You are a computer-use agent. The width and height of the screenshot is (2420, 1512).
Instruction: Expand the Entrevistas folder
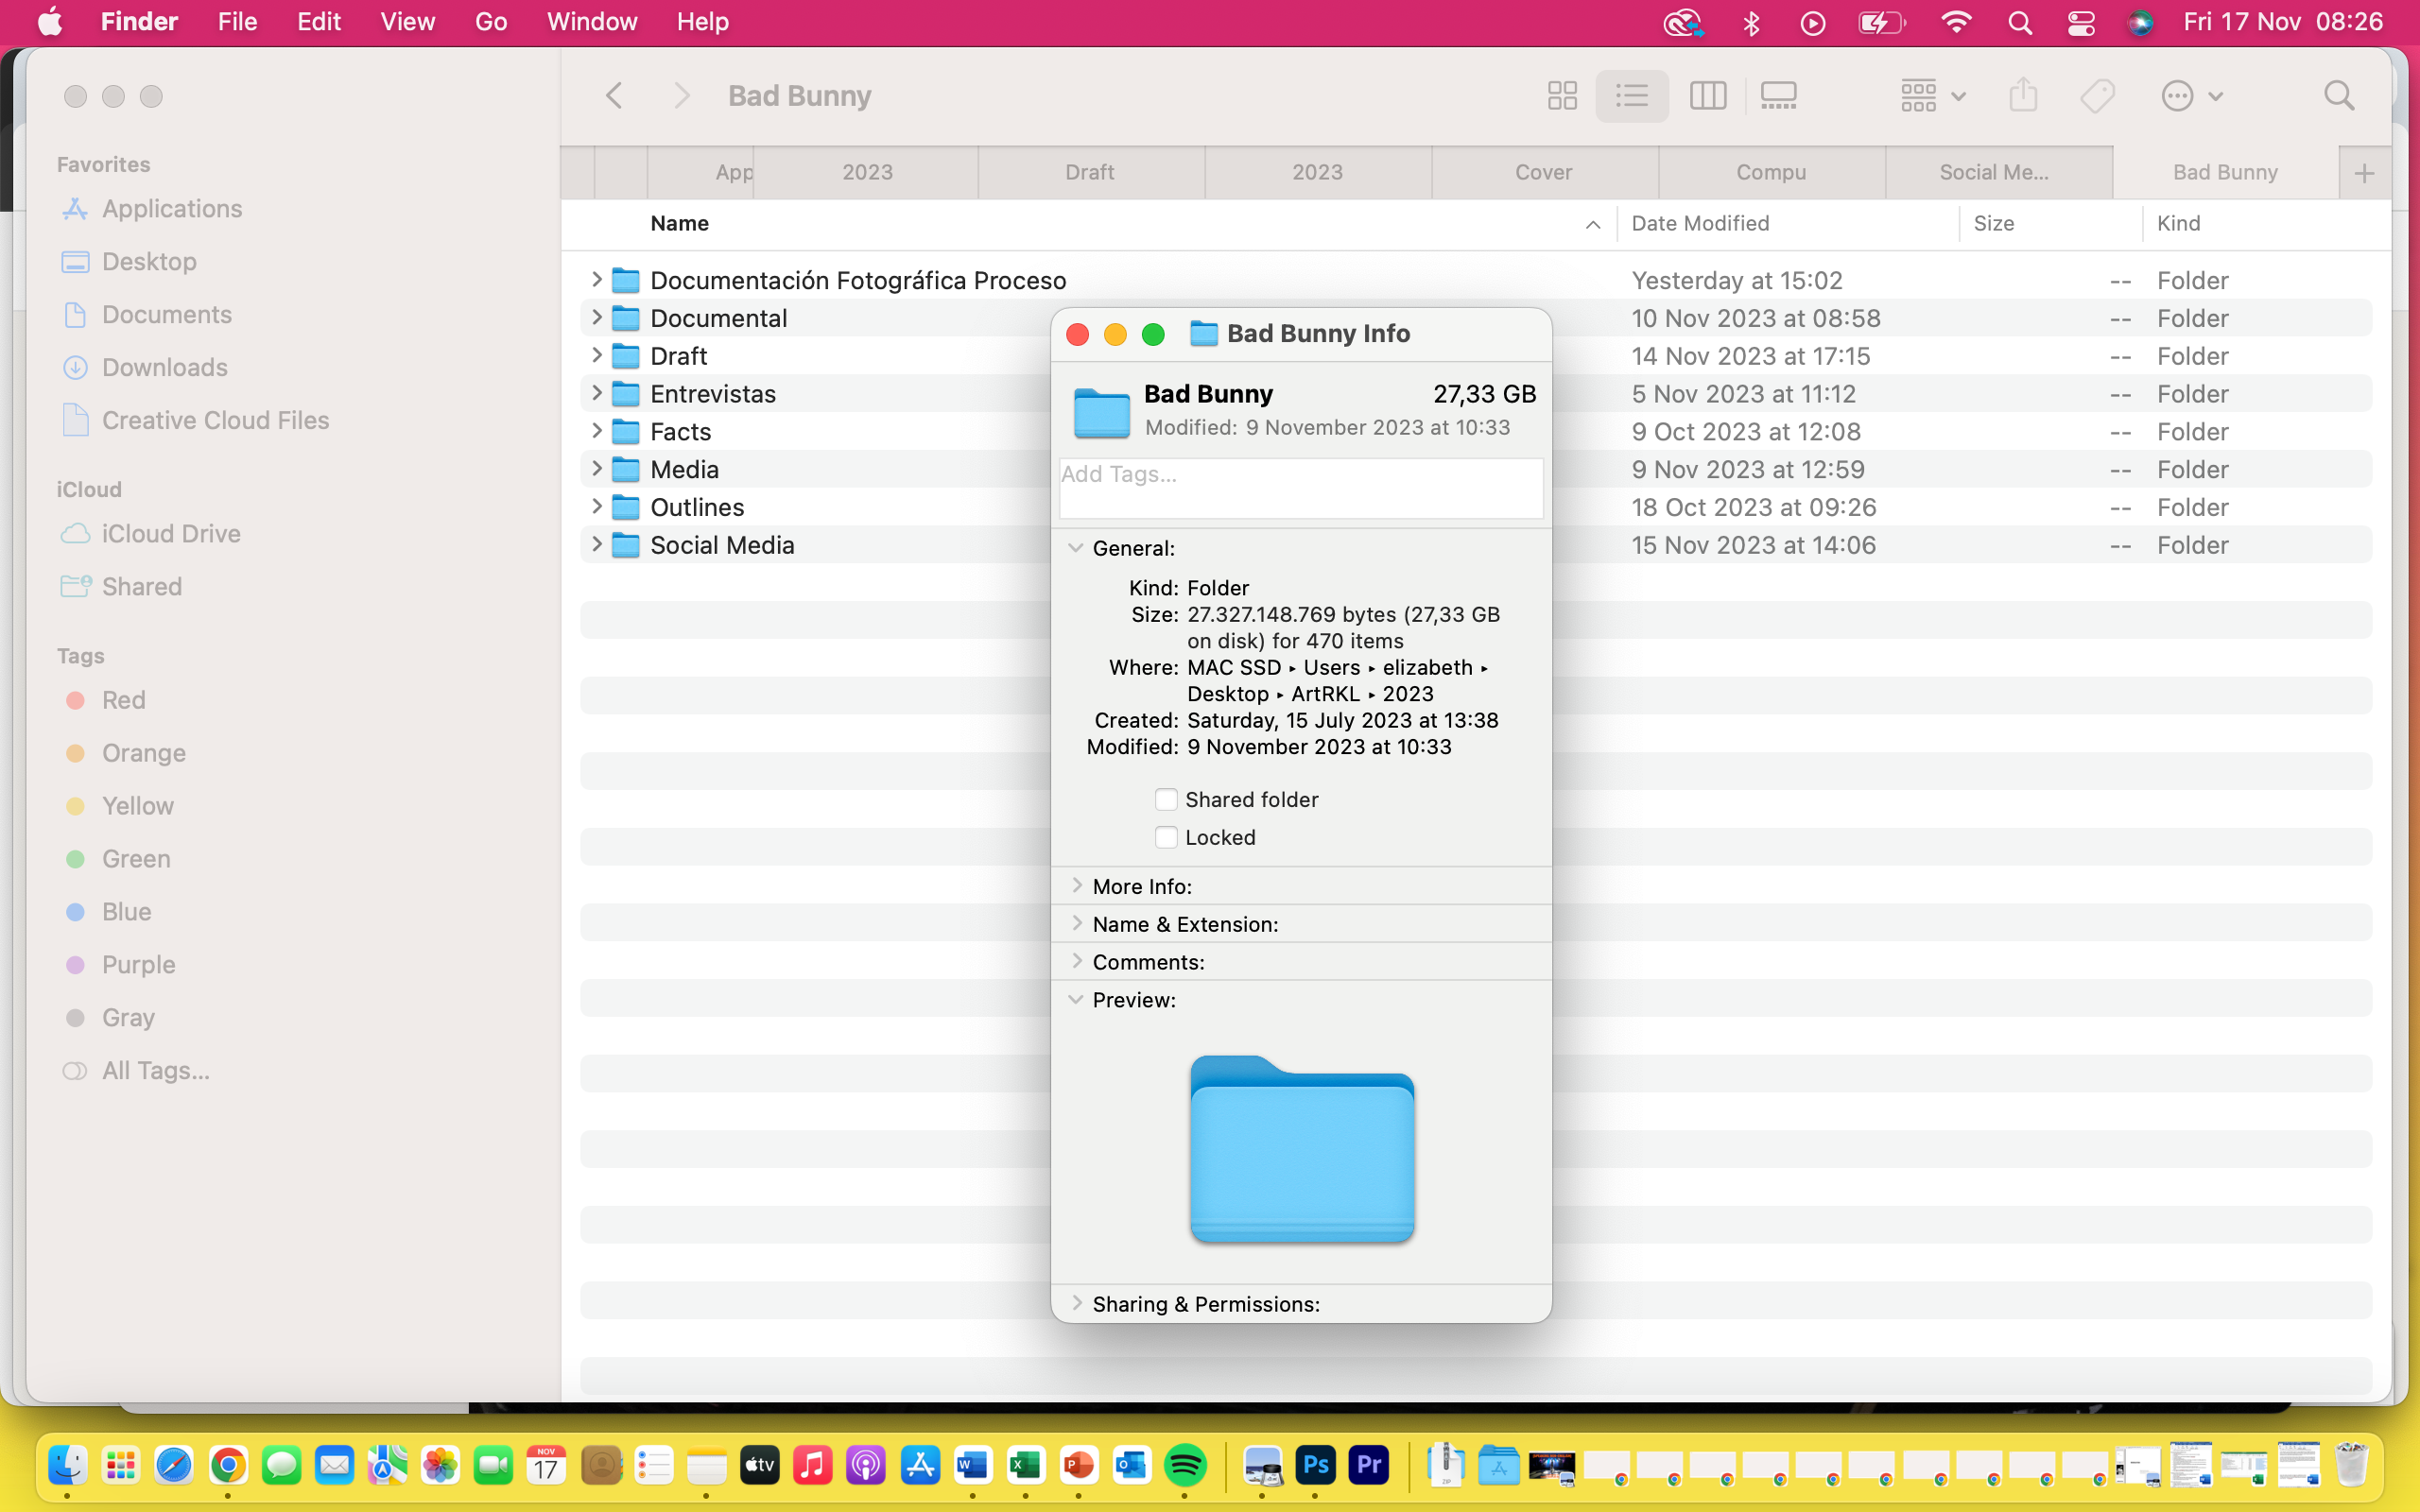[597, 393]
